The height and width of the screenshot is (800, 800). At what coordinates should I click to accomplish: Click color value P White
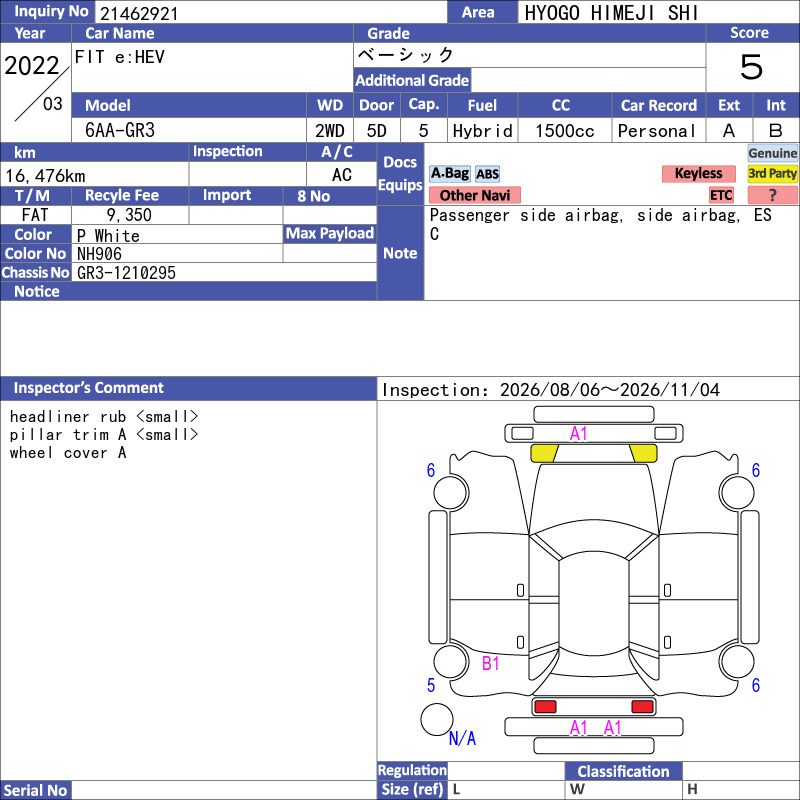click(108, 236)
